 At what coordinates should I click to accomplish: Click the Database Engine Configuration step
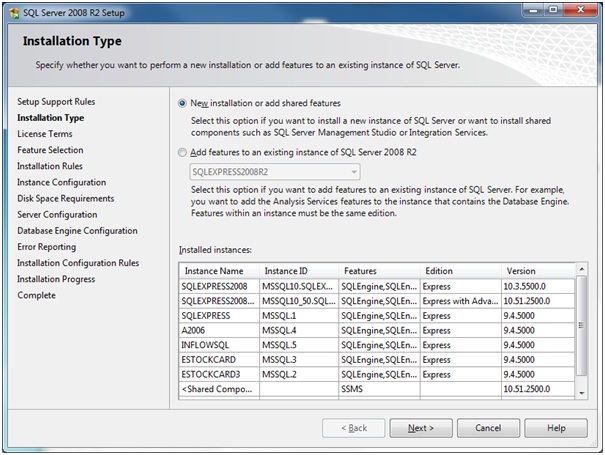click(77, 231)
